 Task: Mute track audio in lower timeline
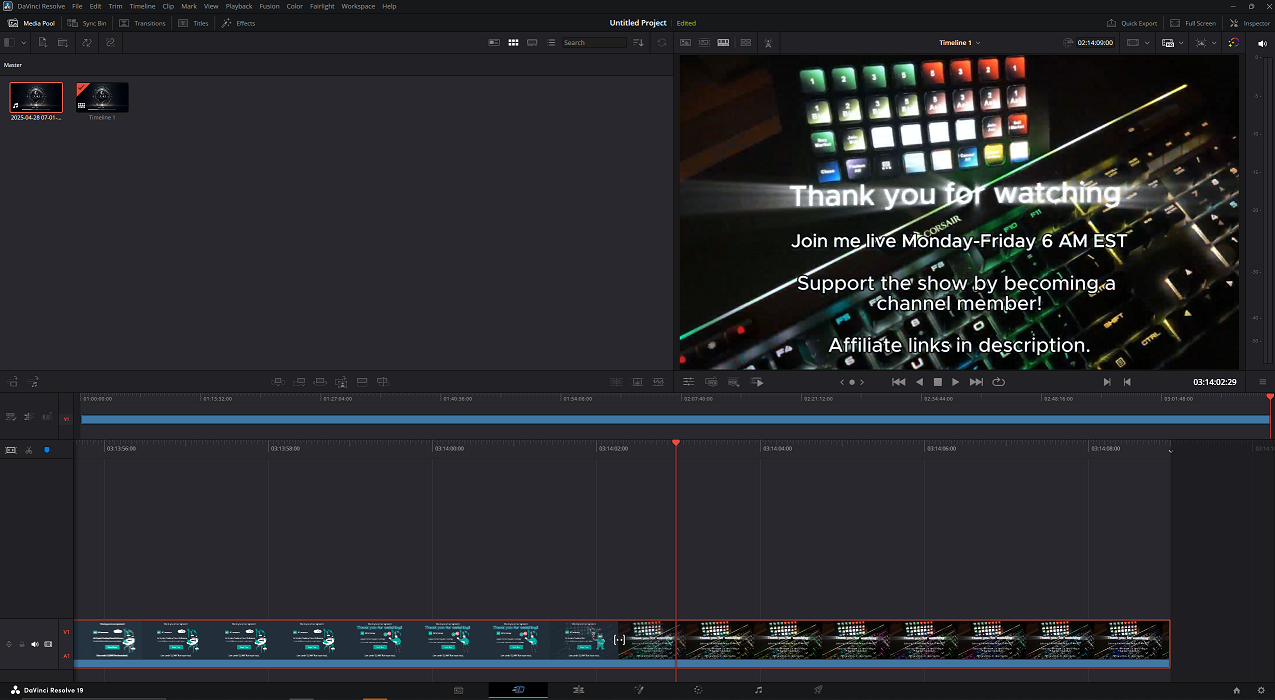[x=34, y=644]
